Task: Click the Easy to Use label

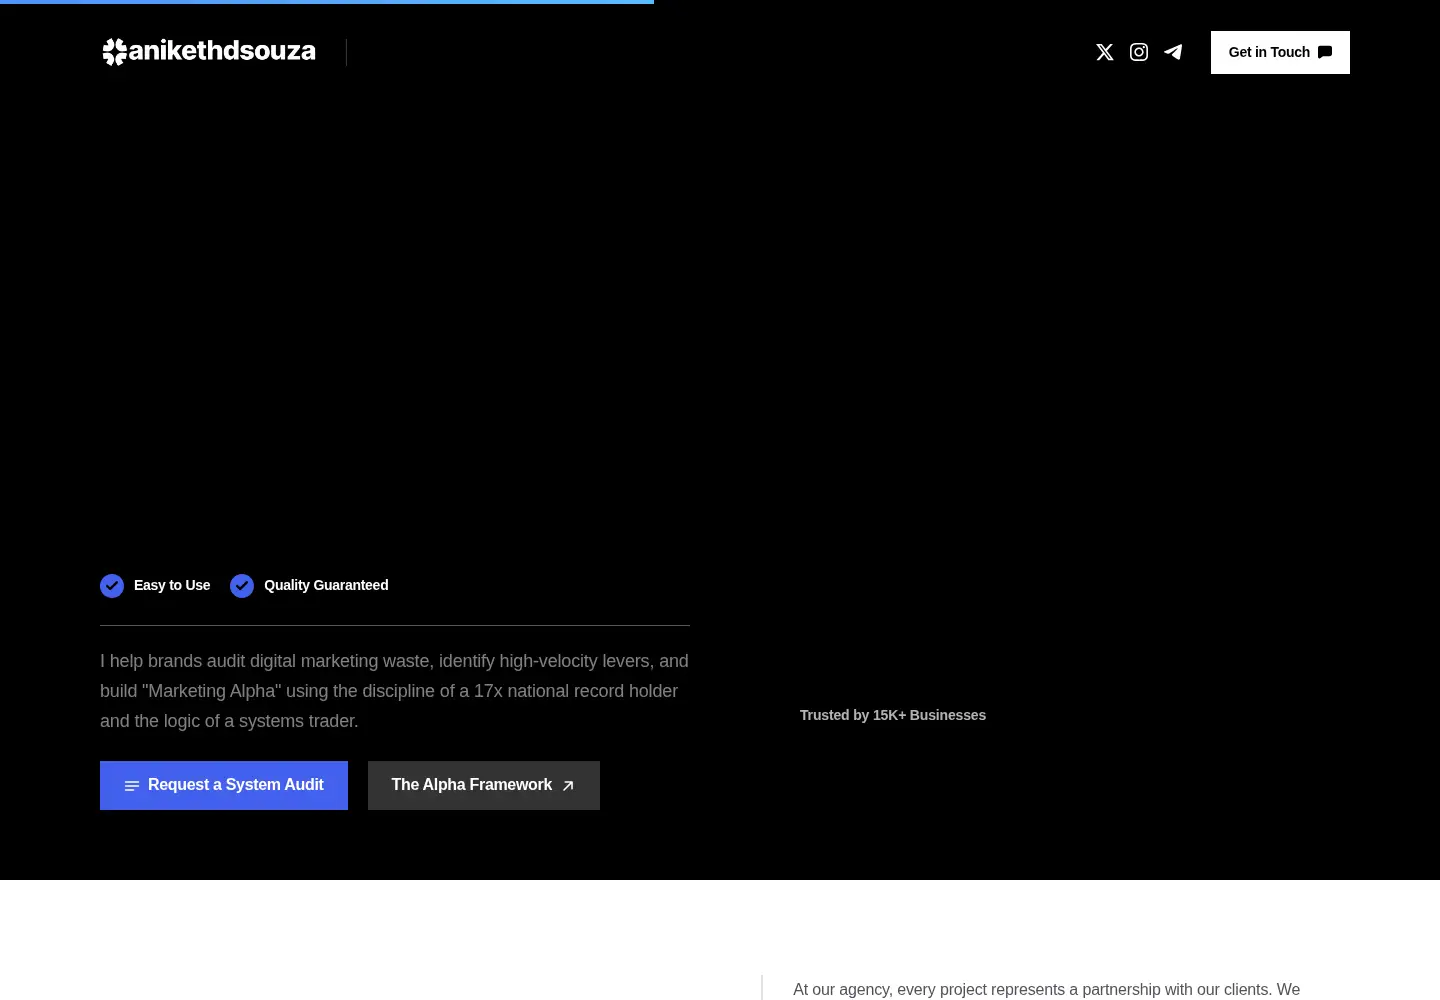Action: tap(172, 585)
